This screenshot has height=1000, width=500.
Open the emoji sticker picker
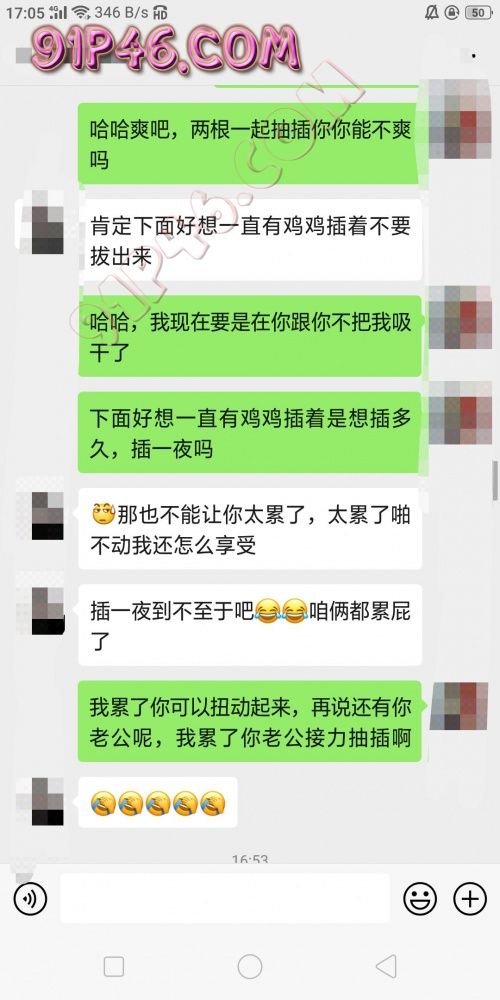click(x=420, y=899)
